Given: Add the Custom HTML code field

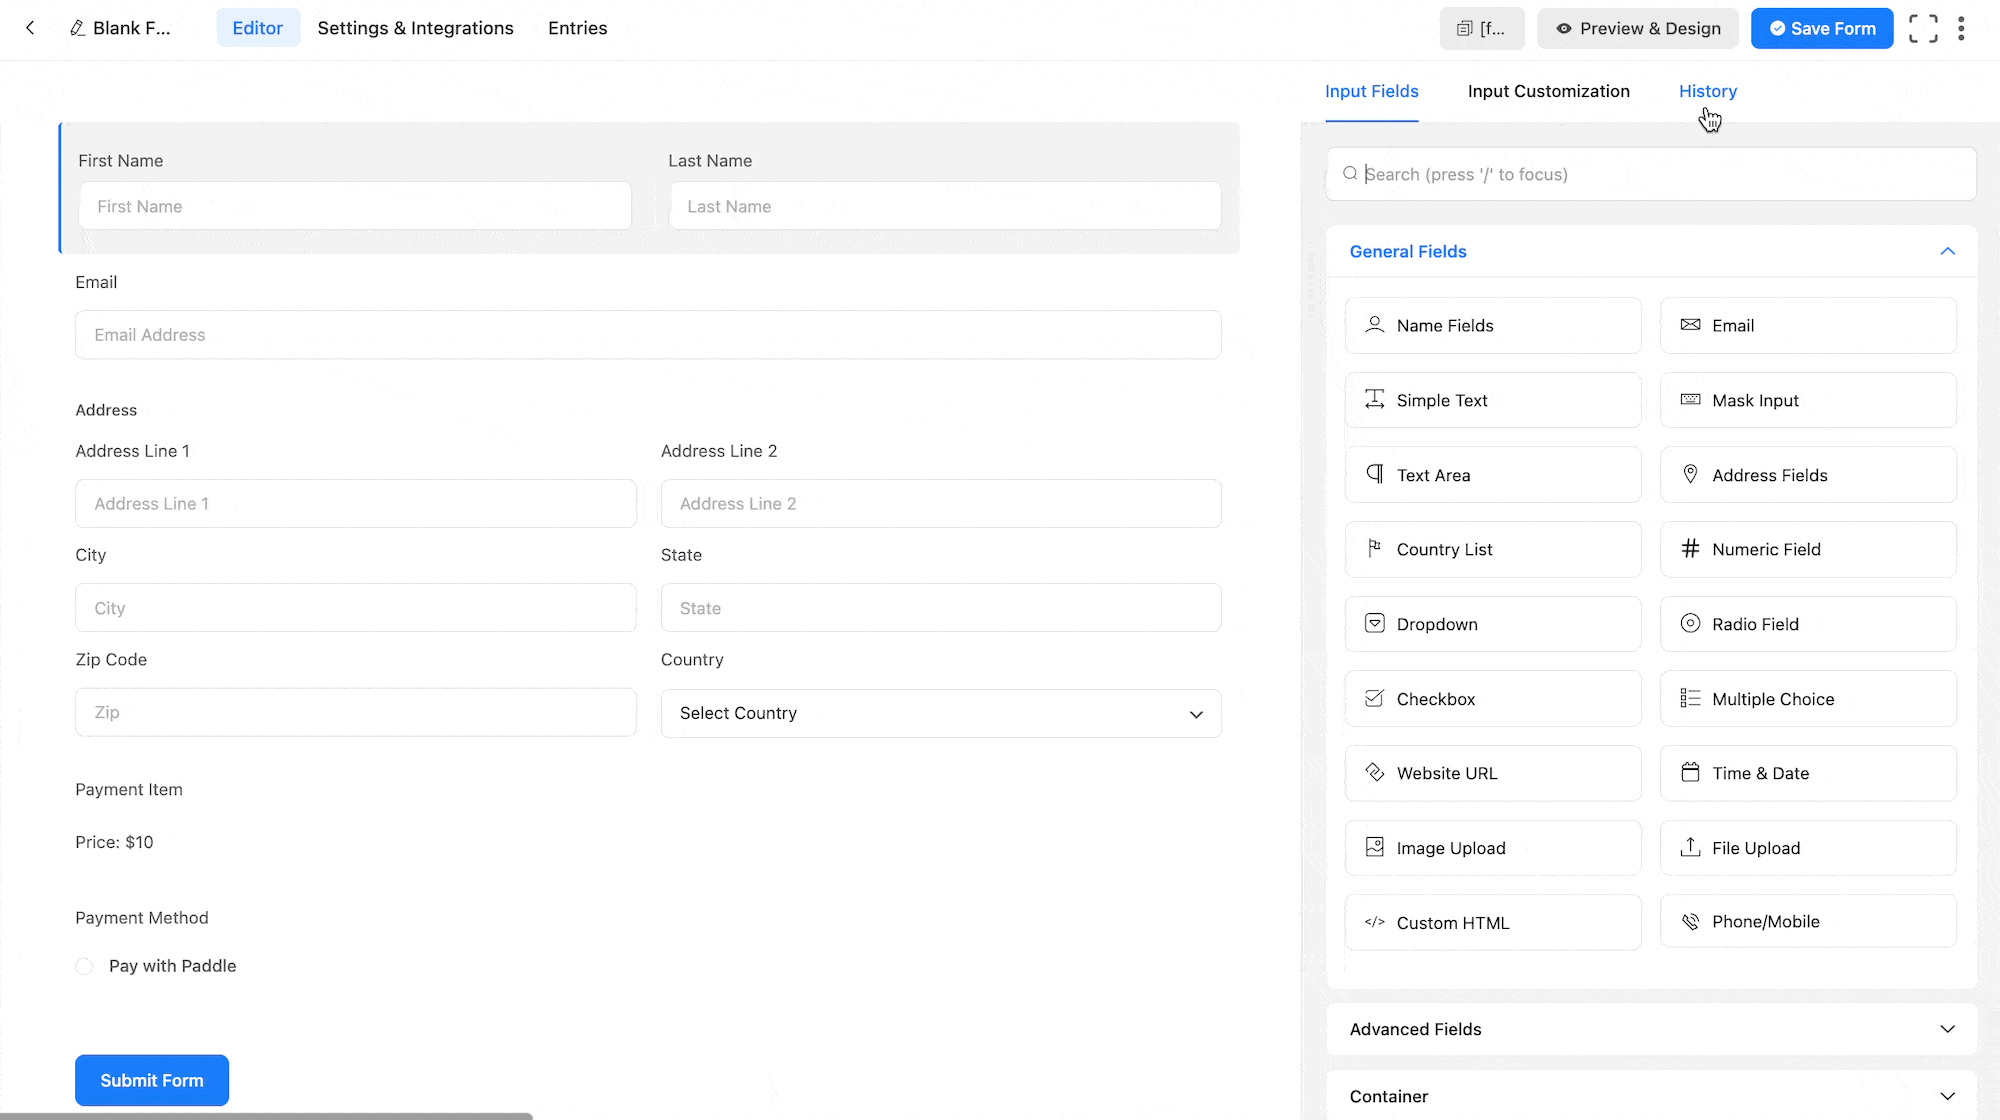Looking at the screenshot, I should pos(1492,922).
